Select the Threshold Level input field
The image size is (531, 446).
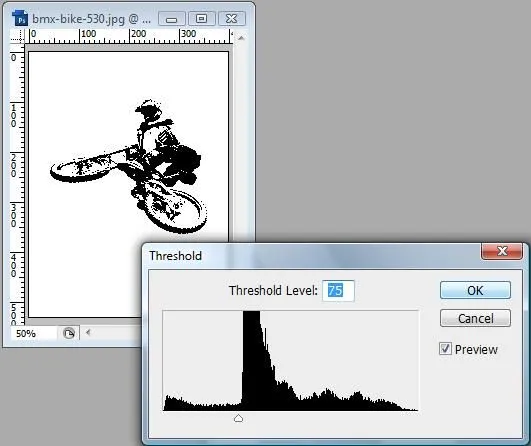pos(338,291)
